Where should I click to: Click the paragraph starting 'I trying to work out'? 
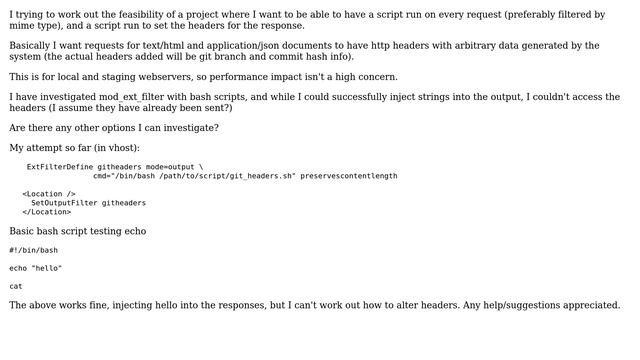pyautogui.click(x=307, y=20)
